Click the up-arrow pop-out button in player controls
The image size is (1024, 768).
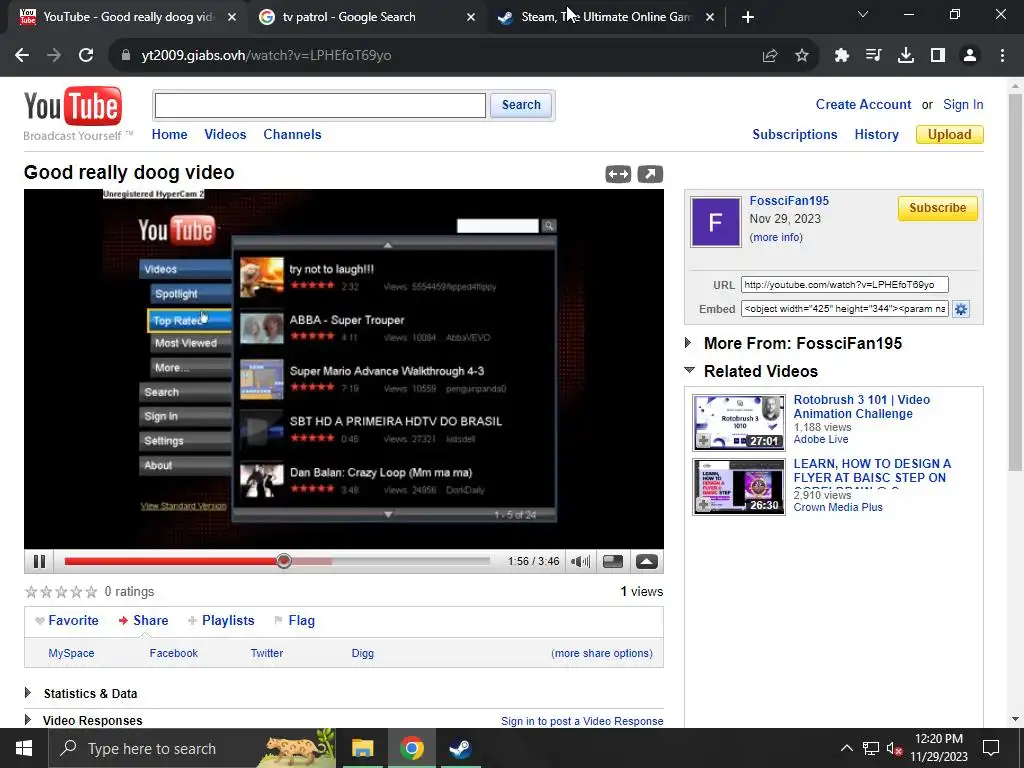pyautogui.click(x=647, y=562)
